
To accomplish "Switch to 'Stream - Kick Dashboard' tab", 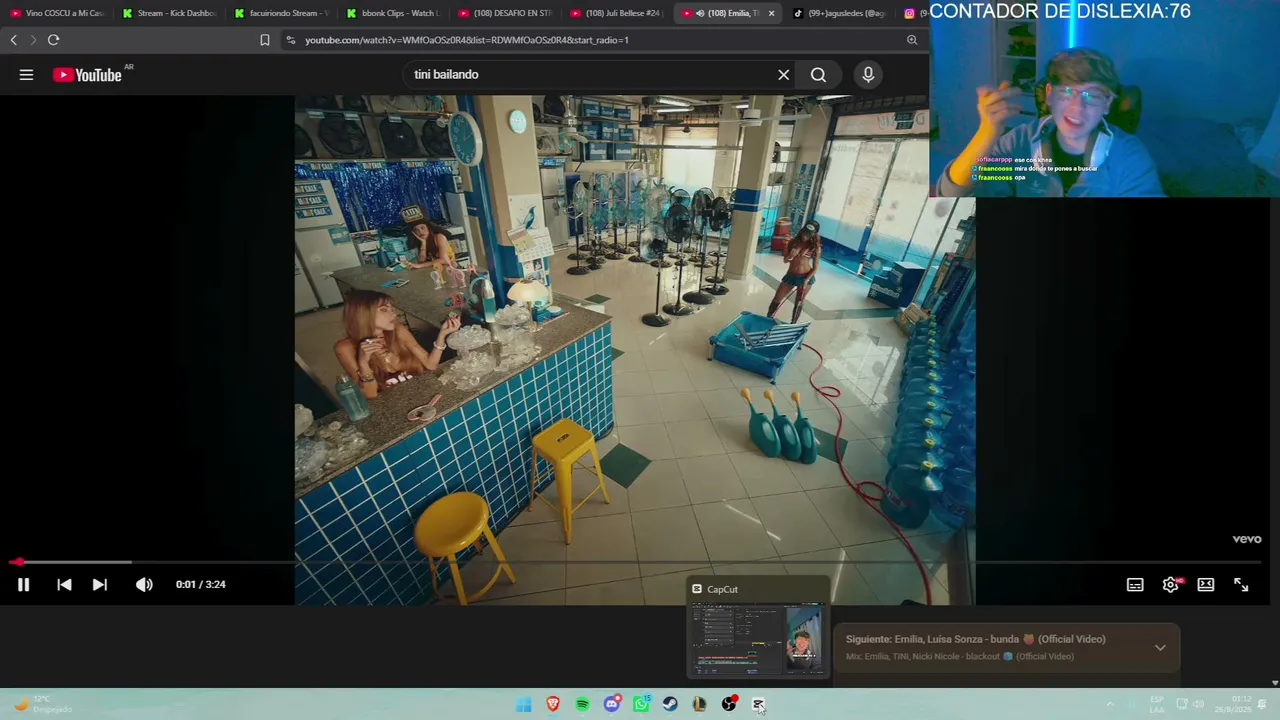I will click(x=169, y=13).
